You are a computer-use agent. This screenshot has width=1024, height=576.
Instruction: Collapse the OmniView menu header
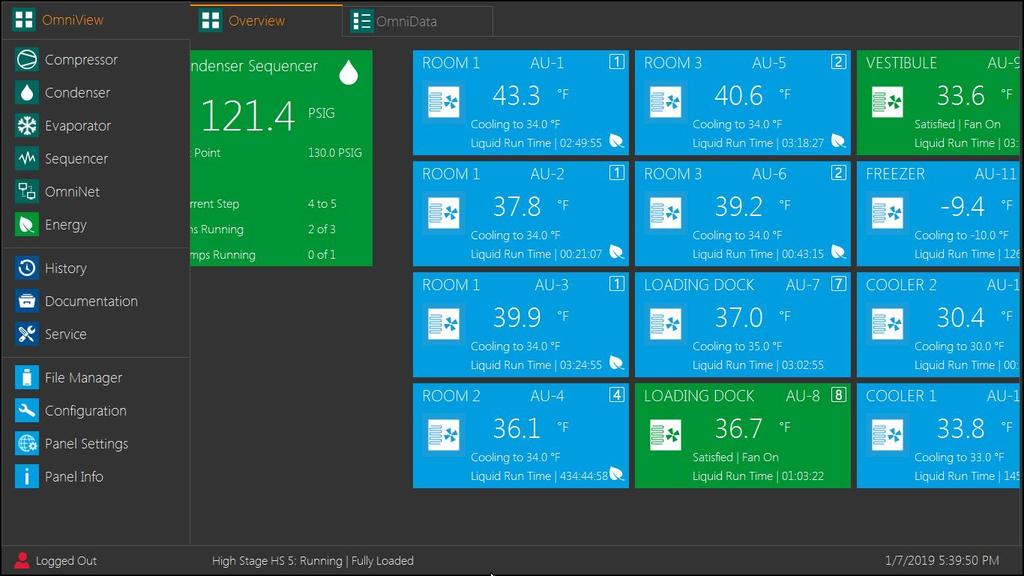pos(60,20)
